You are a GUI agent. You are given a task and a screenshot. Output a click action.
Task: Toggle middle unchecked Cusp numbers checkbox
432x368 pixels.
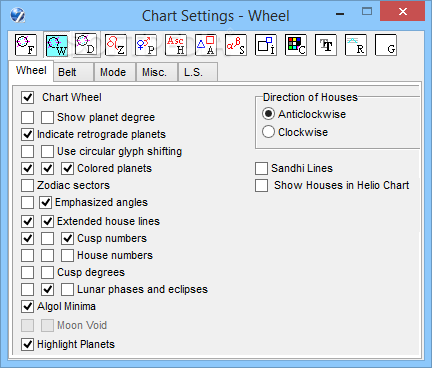coord(47,238)
